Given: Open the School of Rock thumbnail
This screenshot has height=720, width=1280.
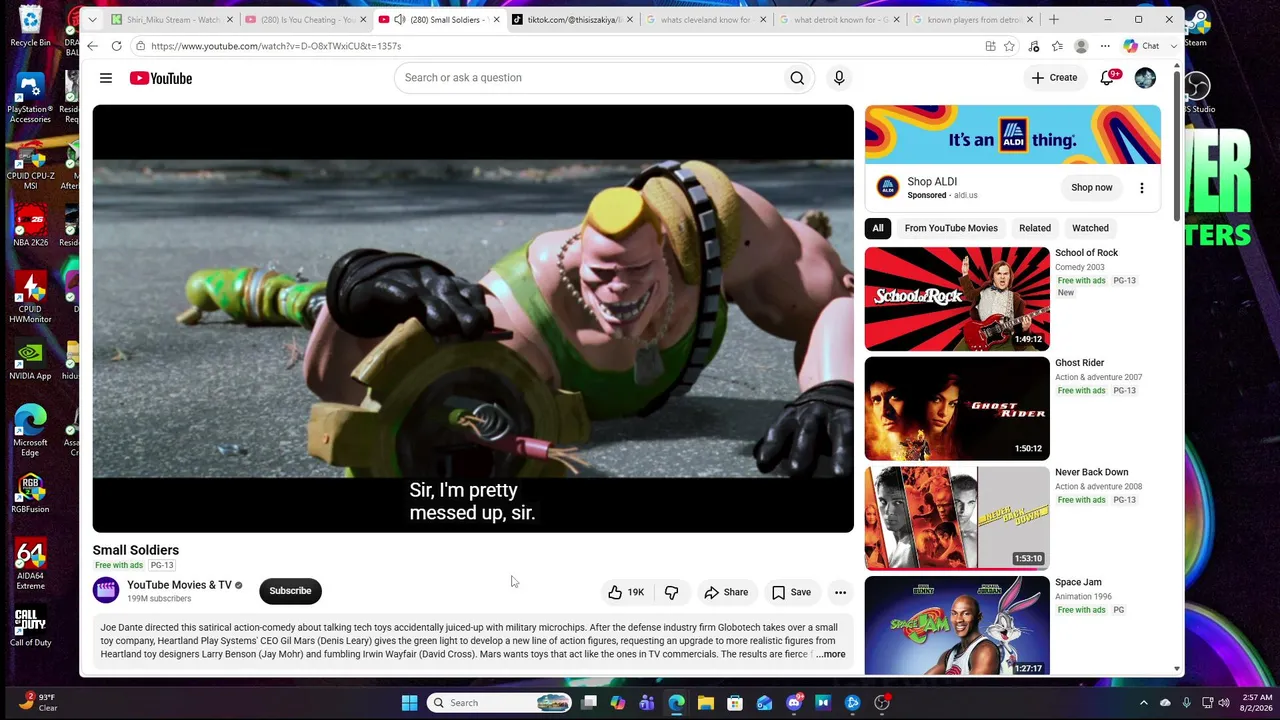Looking at the screenshot, I should [957, 299].
